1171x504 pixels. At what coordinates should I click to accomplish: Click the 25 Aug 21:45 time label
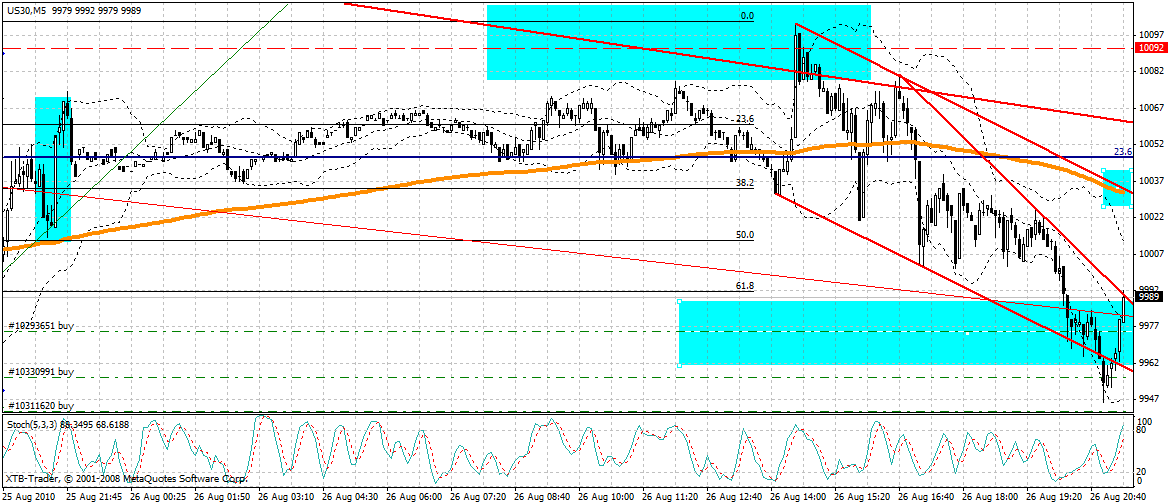tap(93, 496)
